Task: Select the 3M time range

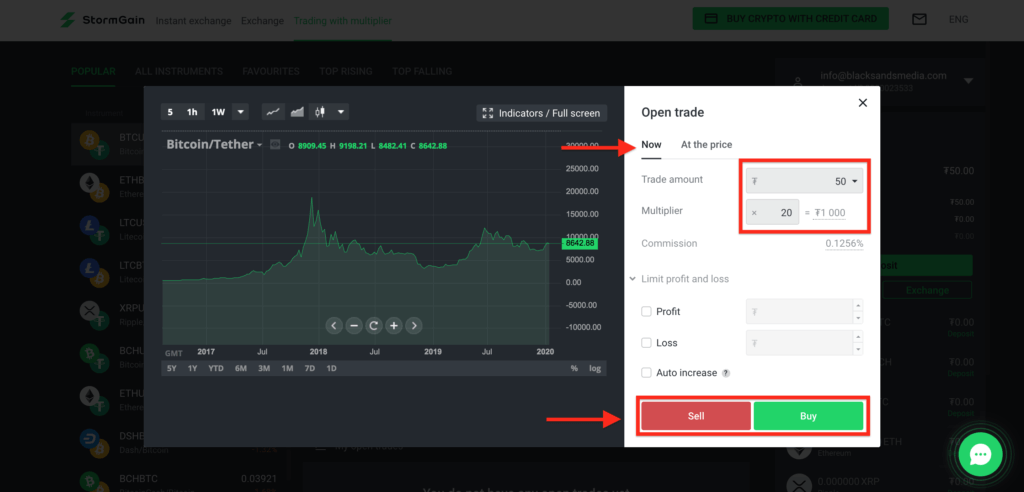Action: (264, 369)
